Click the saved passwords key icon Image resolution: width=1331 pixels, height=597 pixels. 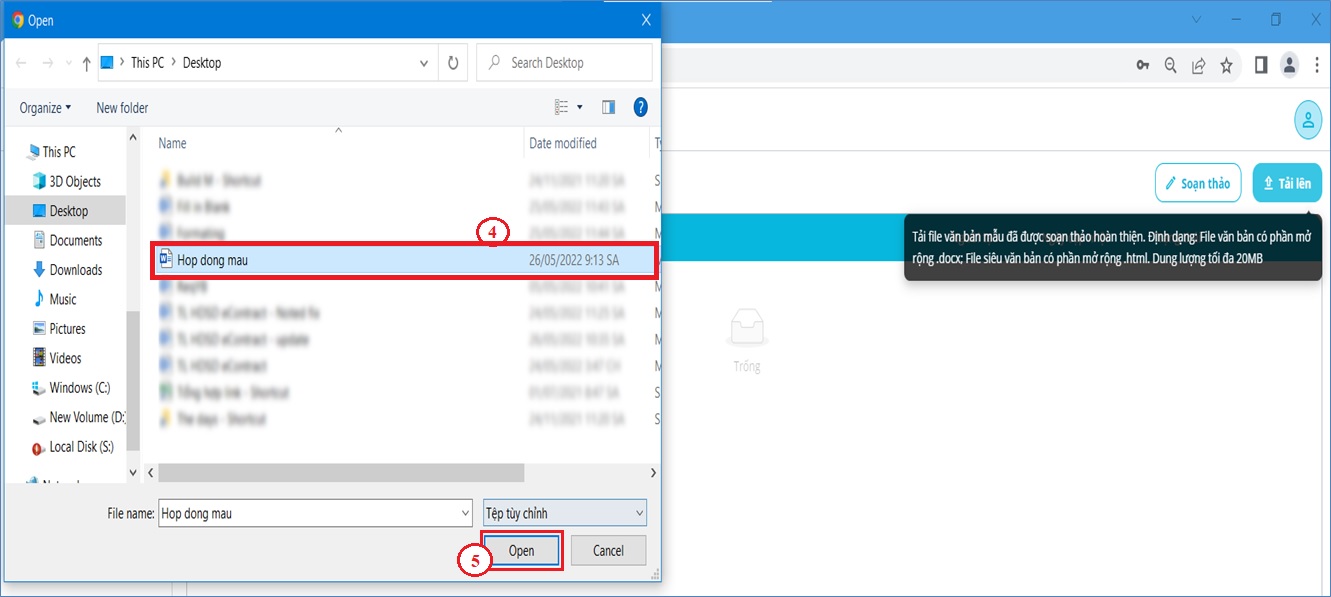[x=1142, y=65]
